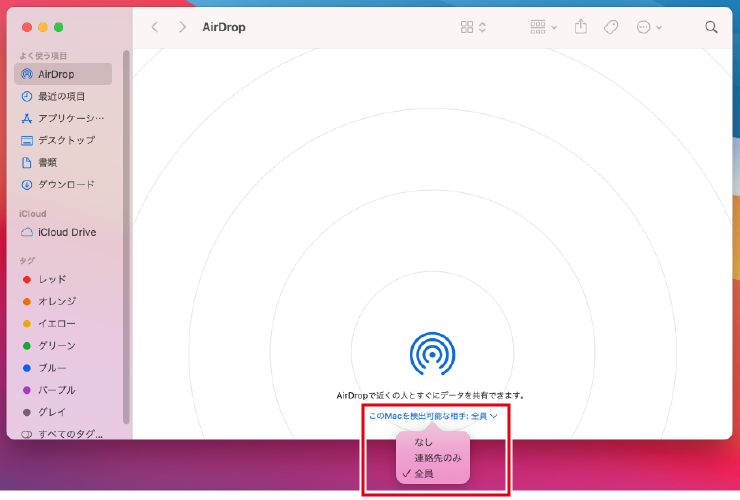Select the パープル tag
This screenshot has width=740, height=500.
pos(63,390)
